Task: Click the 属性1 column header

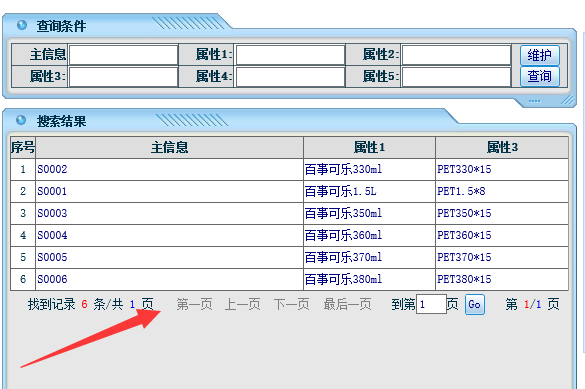Action: (x=369, y=147)
